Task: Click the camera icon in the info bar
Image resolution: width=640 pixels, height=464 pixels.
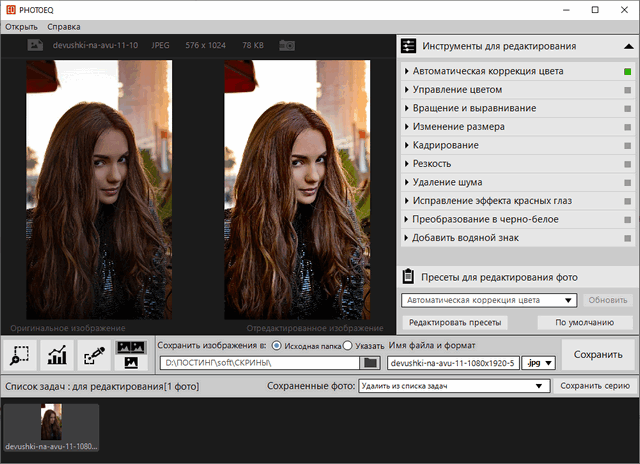Action: 288,45
